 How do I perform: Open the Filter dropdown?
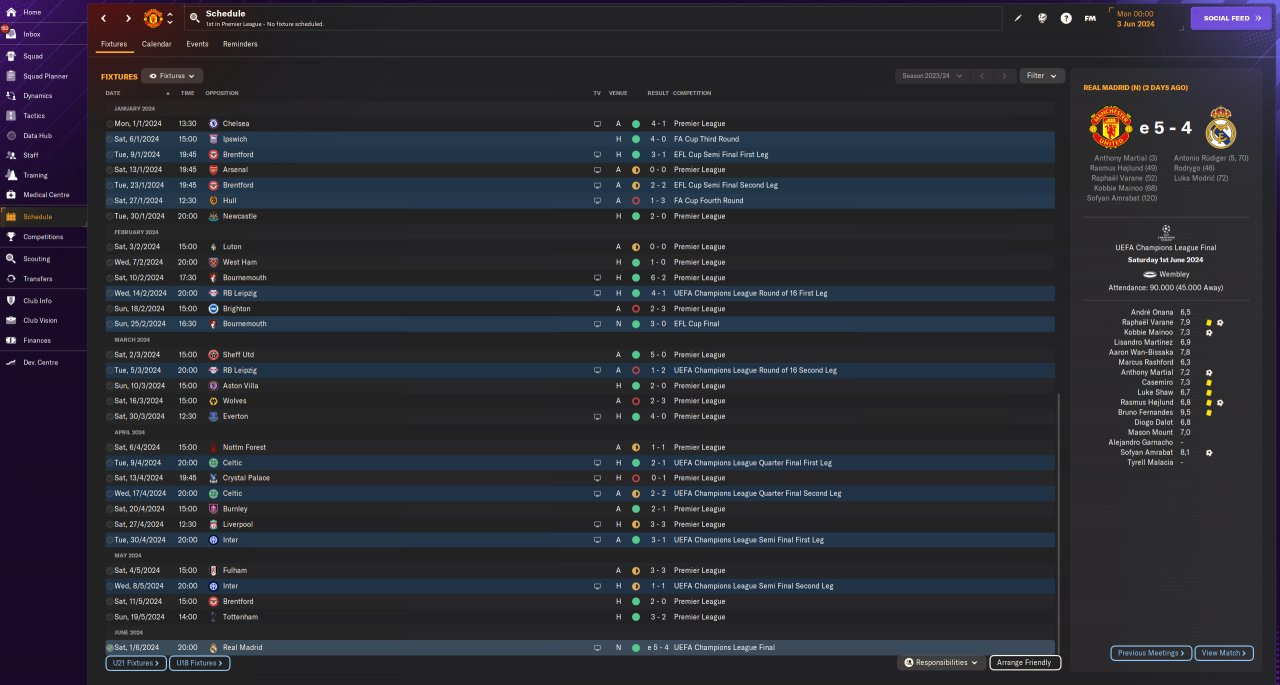coord(1042,76)
